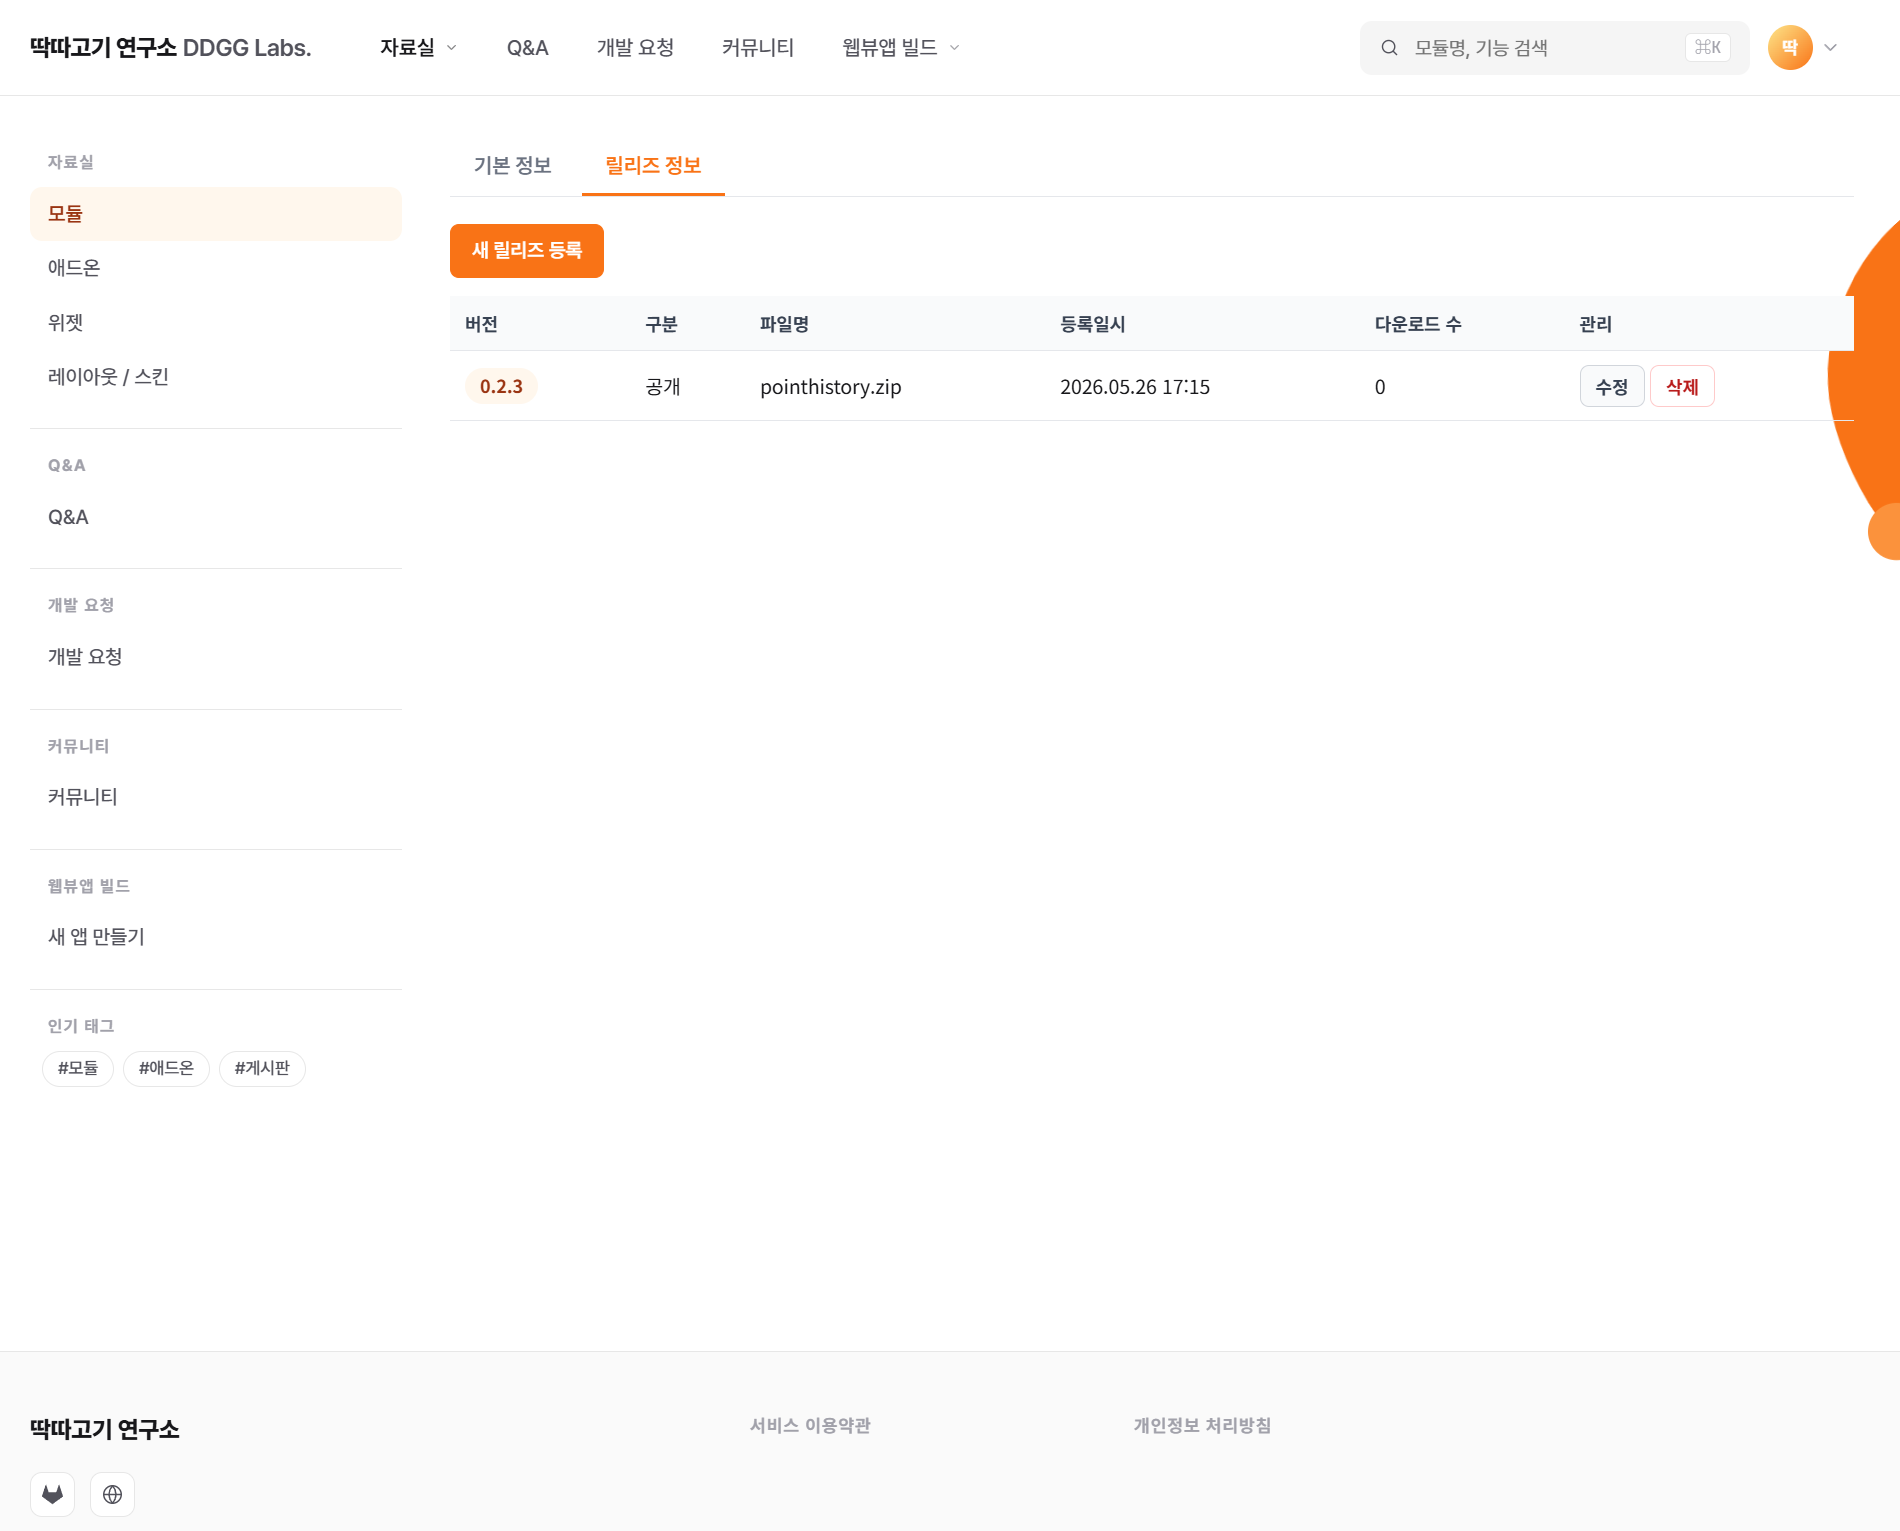1900x1531 pixels.
Task: Open 커뮤니티 in the top navigation
Action: 758,48
